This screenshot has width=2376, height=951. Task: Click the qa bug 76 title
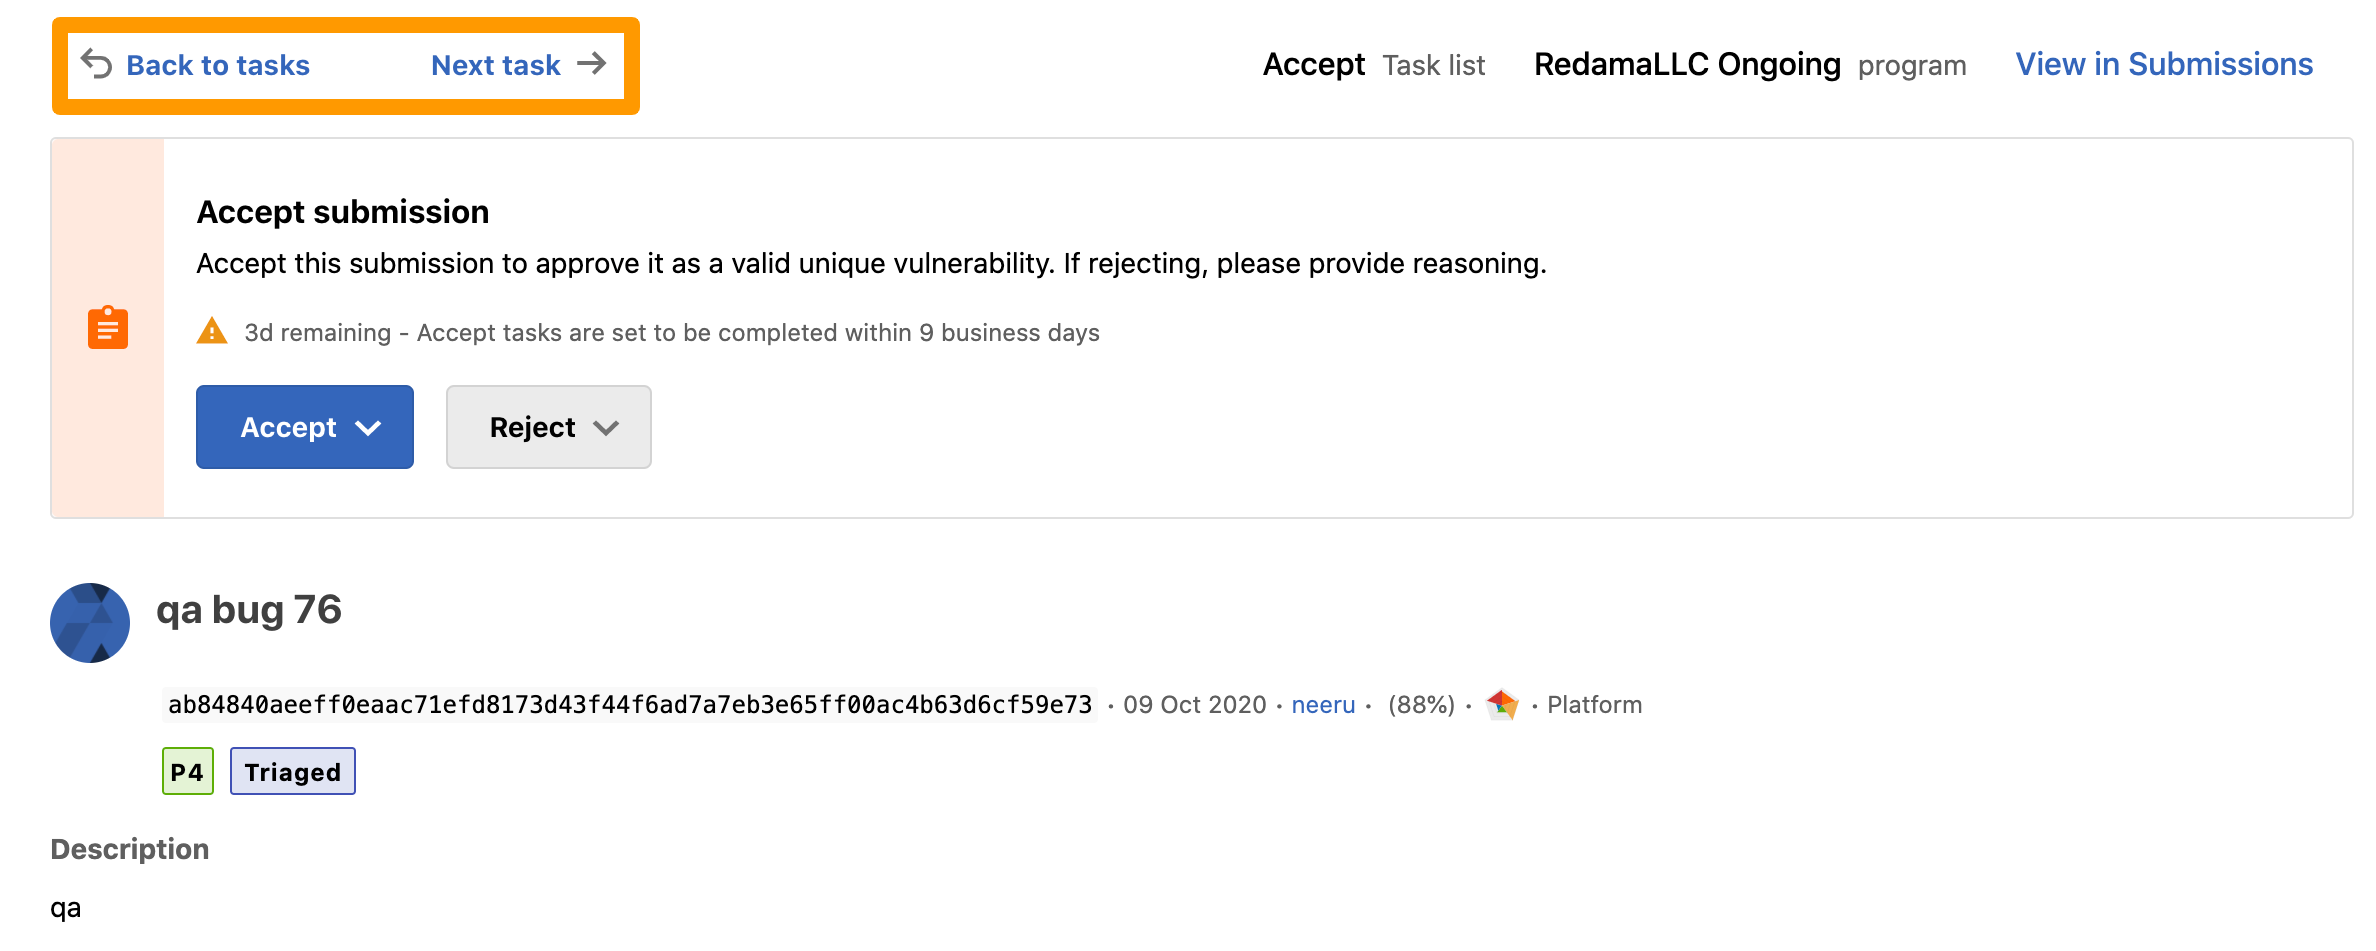(249, 610)
